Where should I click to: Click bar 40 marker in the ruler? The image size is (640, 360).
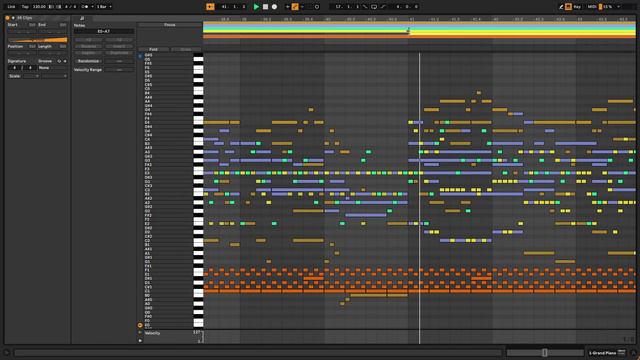pos(327,19)
